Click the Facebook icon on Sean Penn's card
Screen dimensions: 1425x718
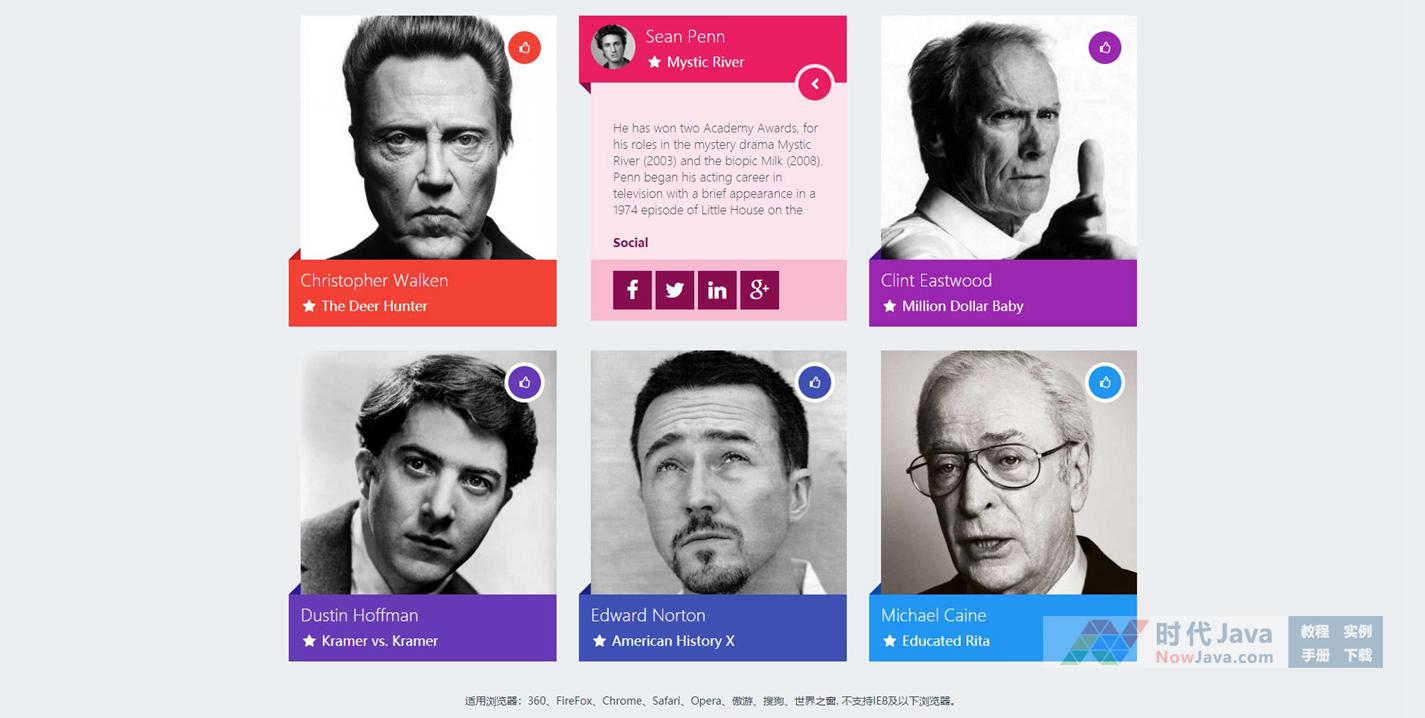point(632,290)
